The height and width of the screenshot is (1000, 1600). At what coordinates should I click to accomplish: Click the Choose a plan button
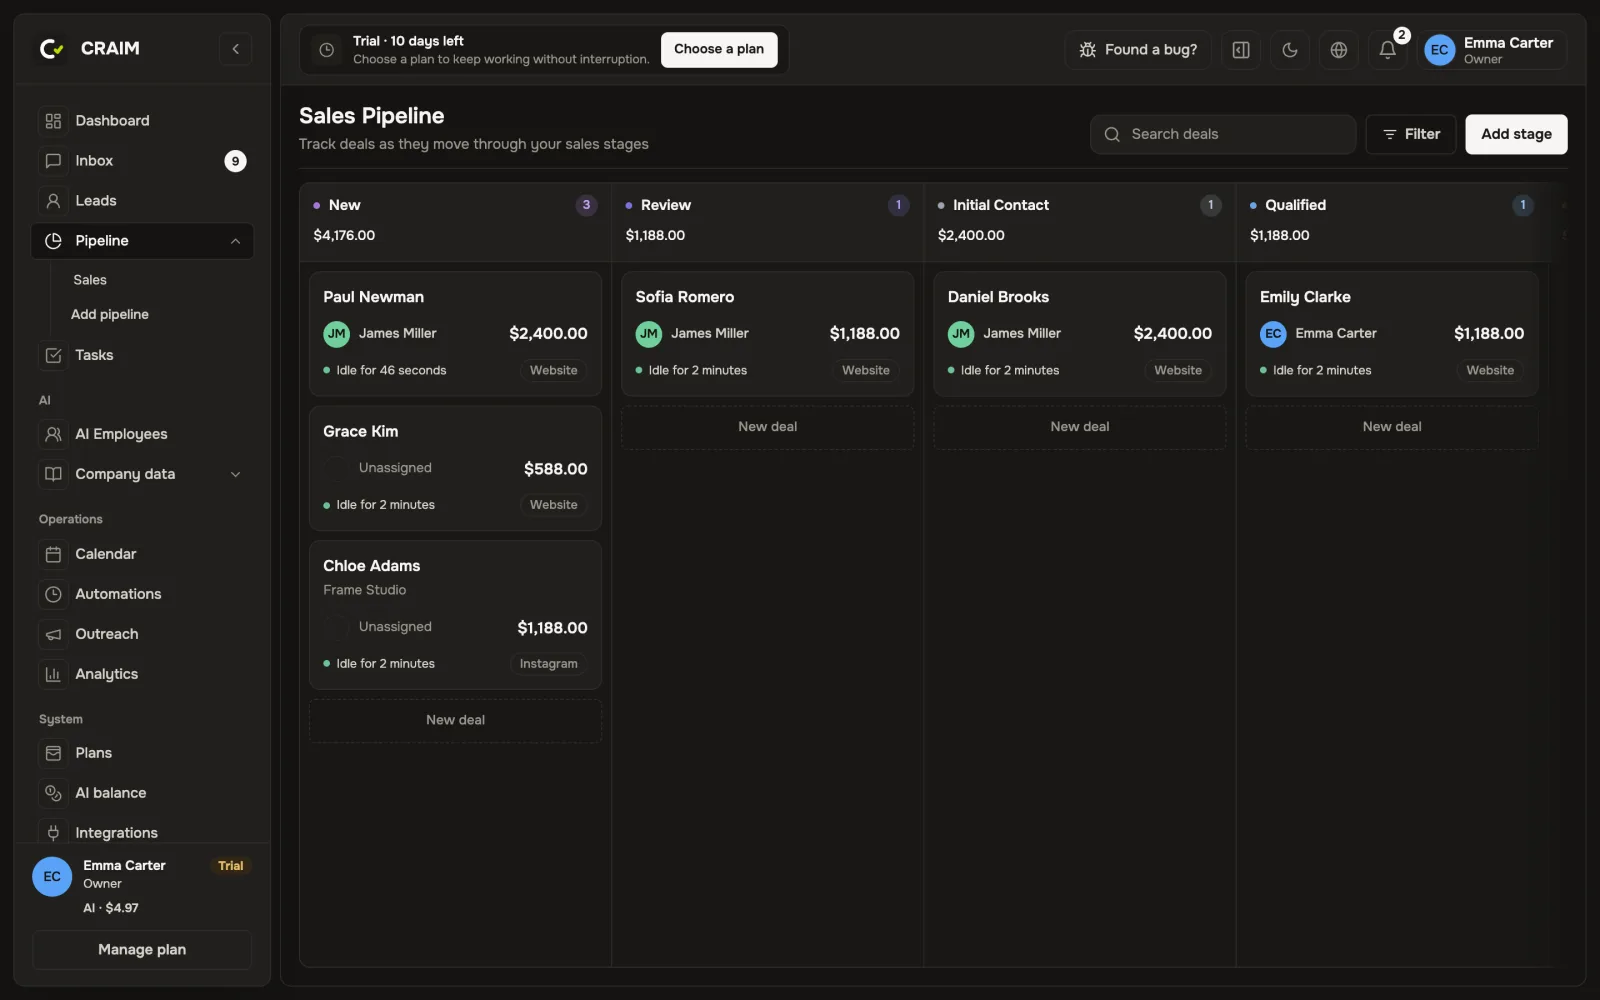coord(719,49)
